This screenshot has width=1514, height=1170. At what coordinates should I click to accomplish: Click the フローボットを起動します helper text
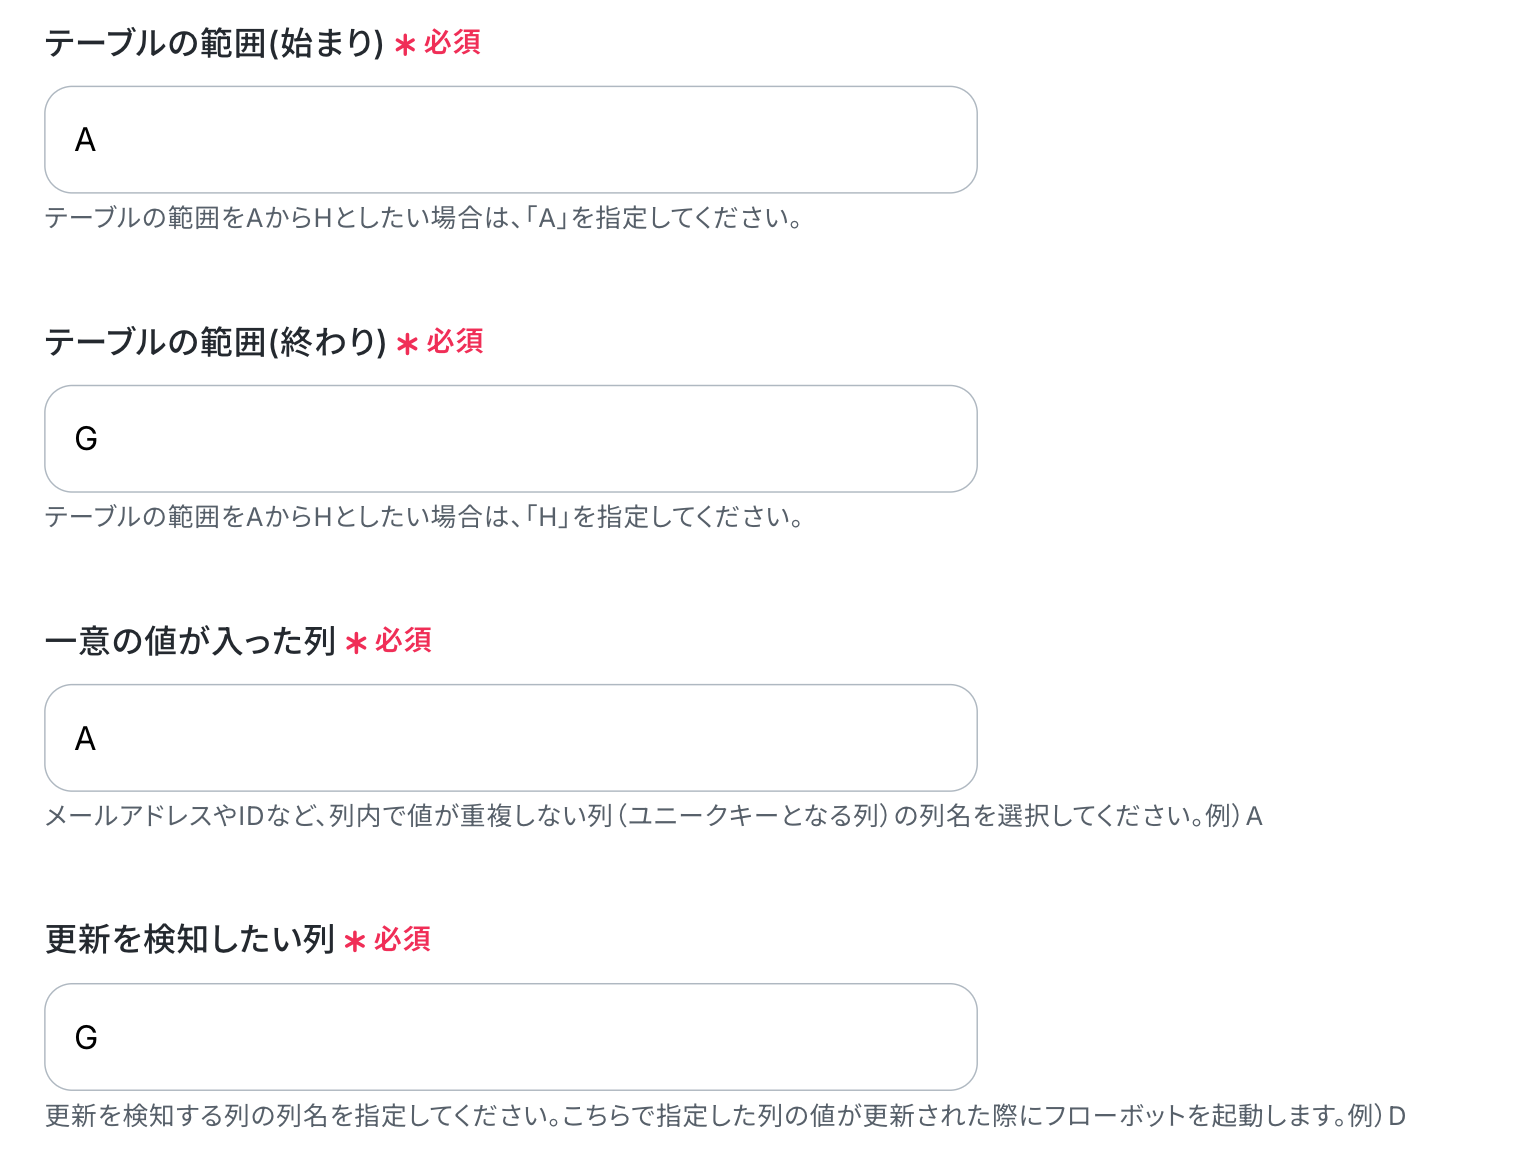coord(725,1115)
